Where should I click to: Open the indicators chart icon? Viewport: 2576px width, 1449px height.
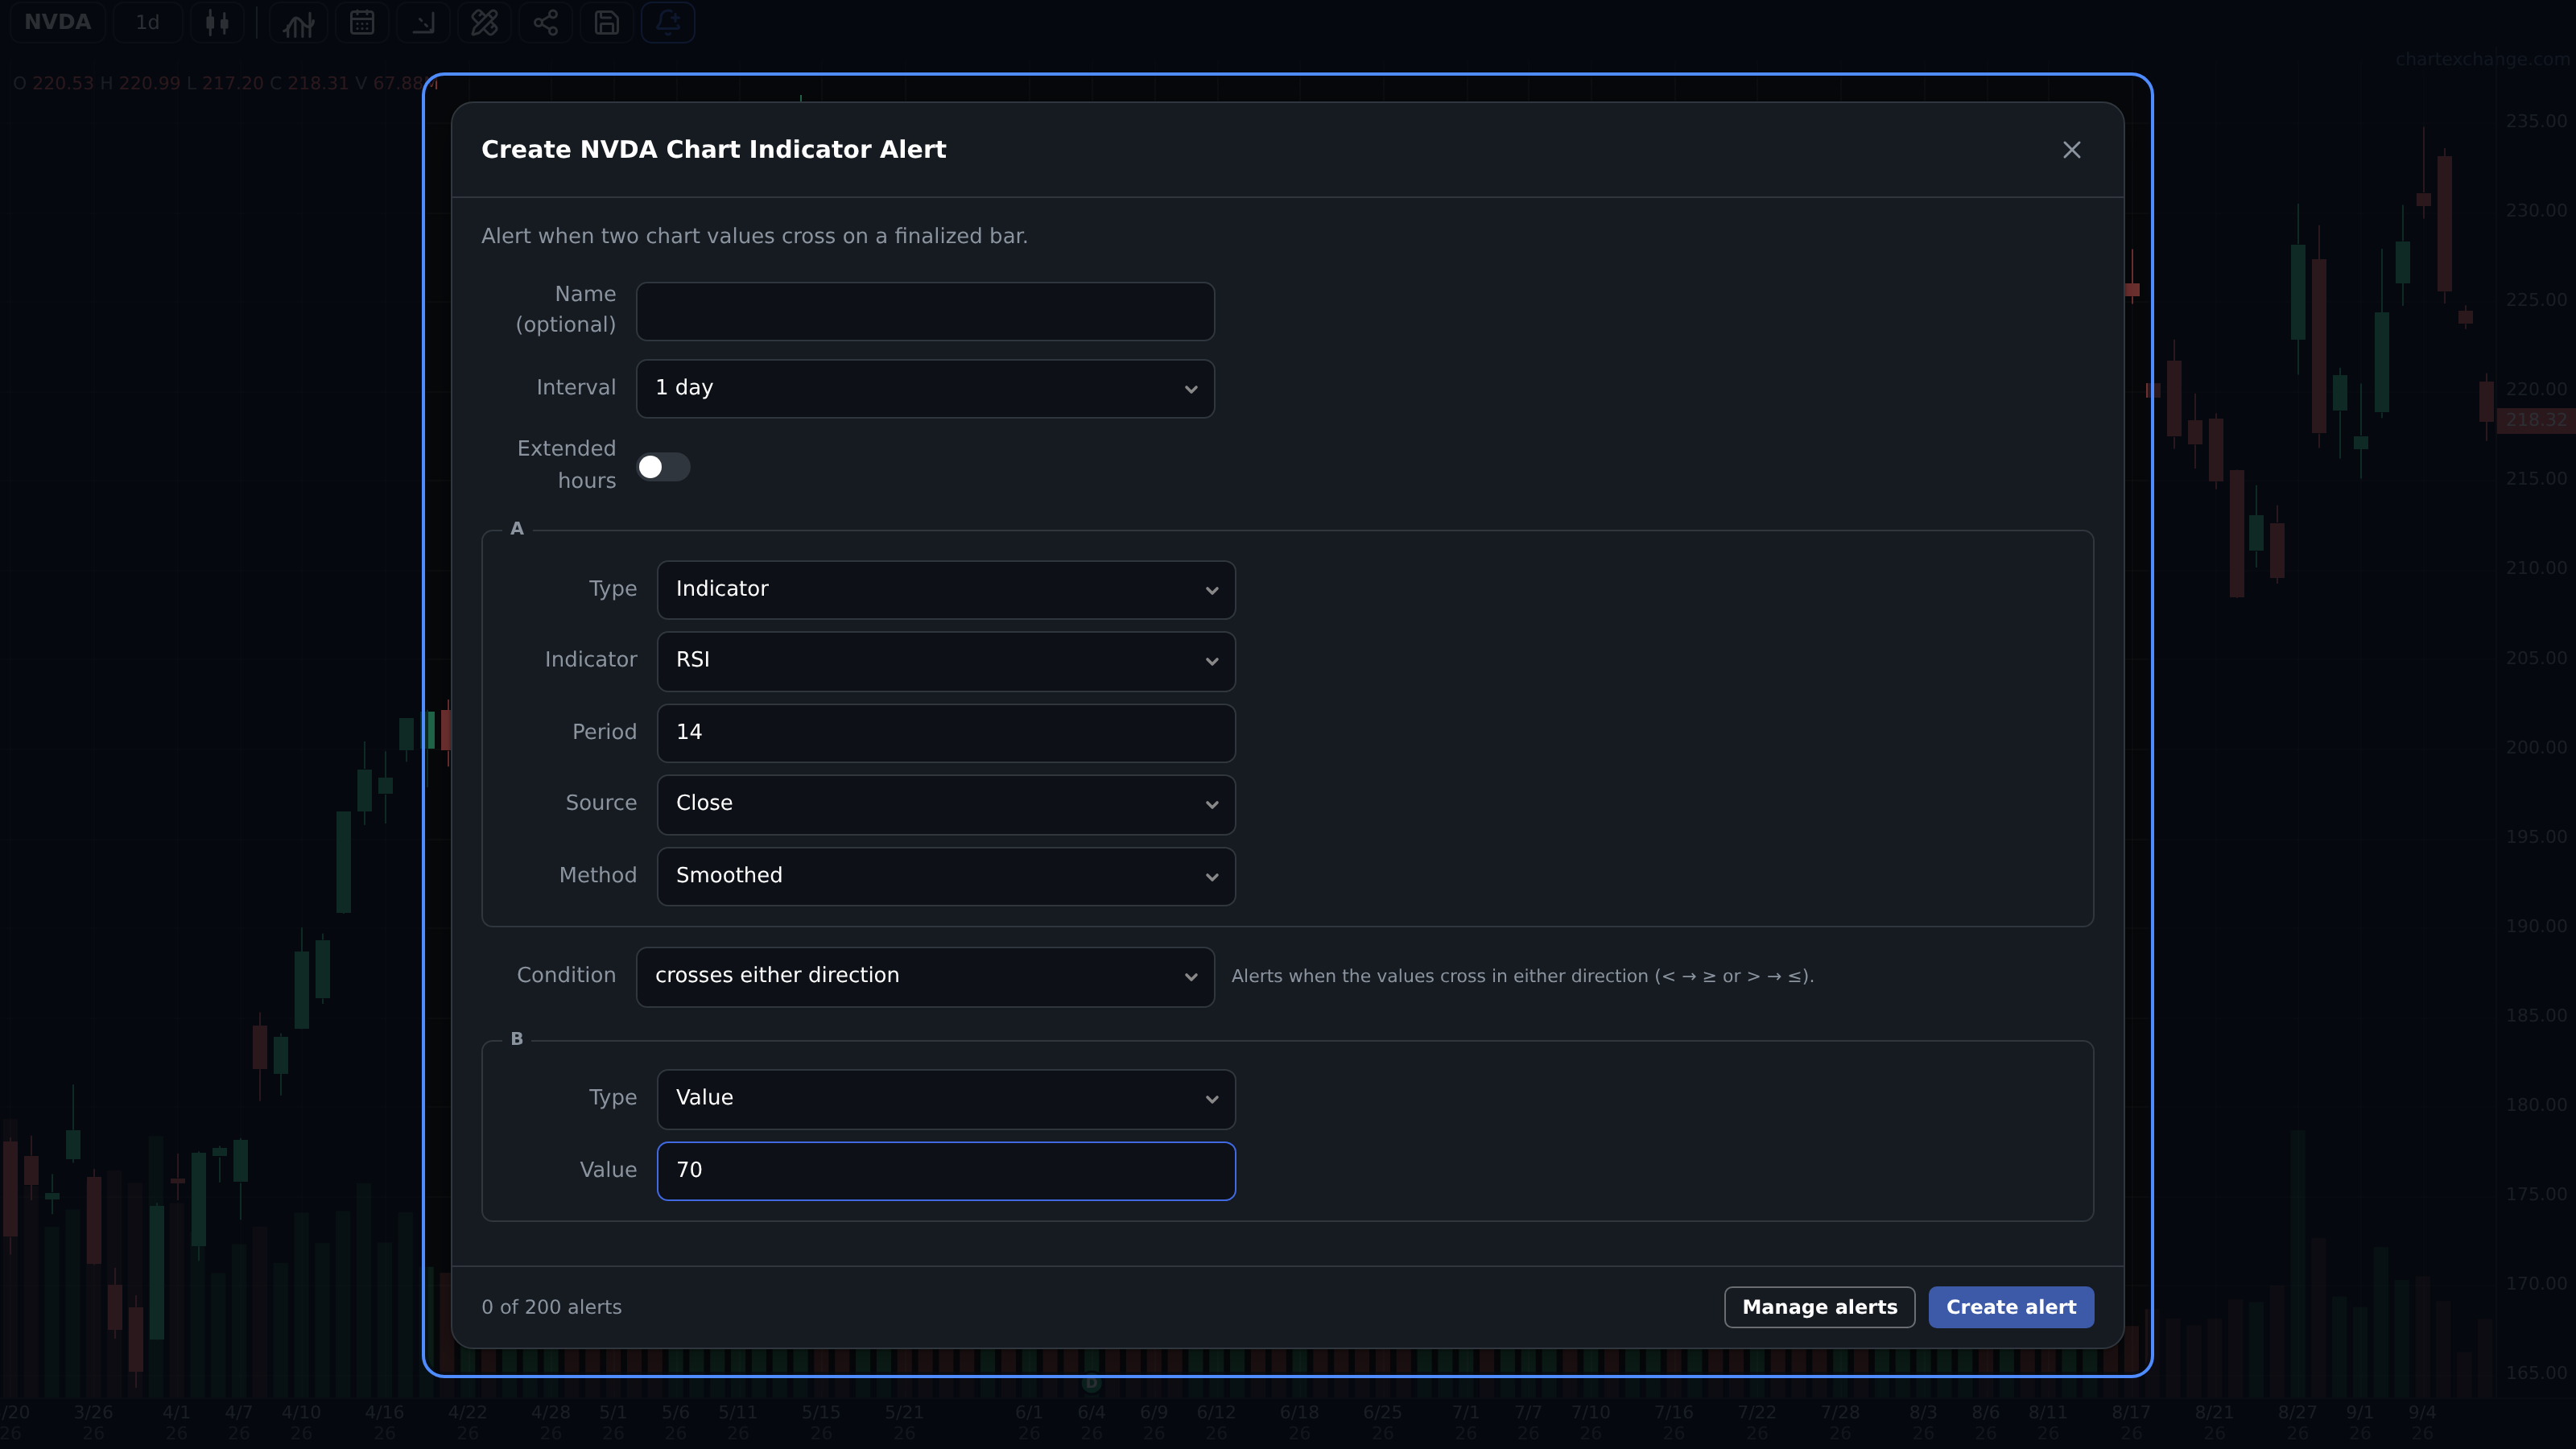pos(298,22)
